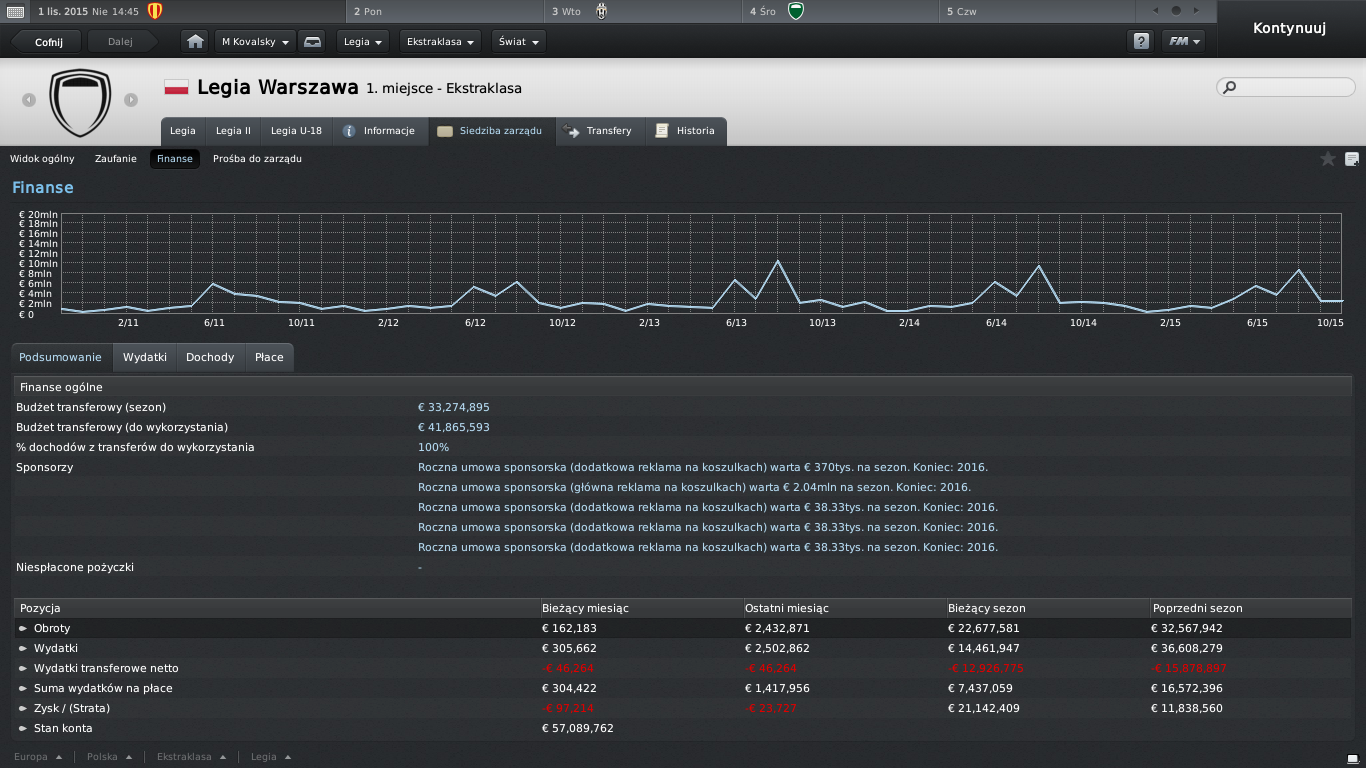Viewport: 1366px width, 768px height.
Task: Open the Legia breadcrumb menu at bottom
Action: [270, 757]
